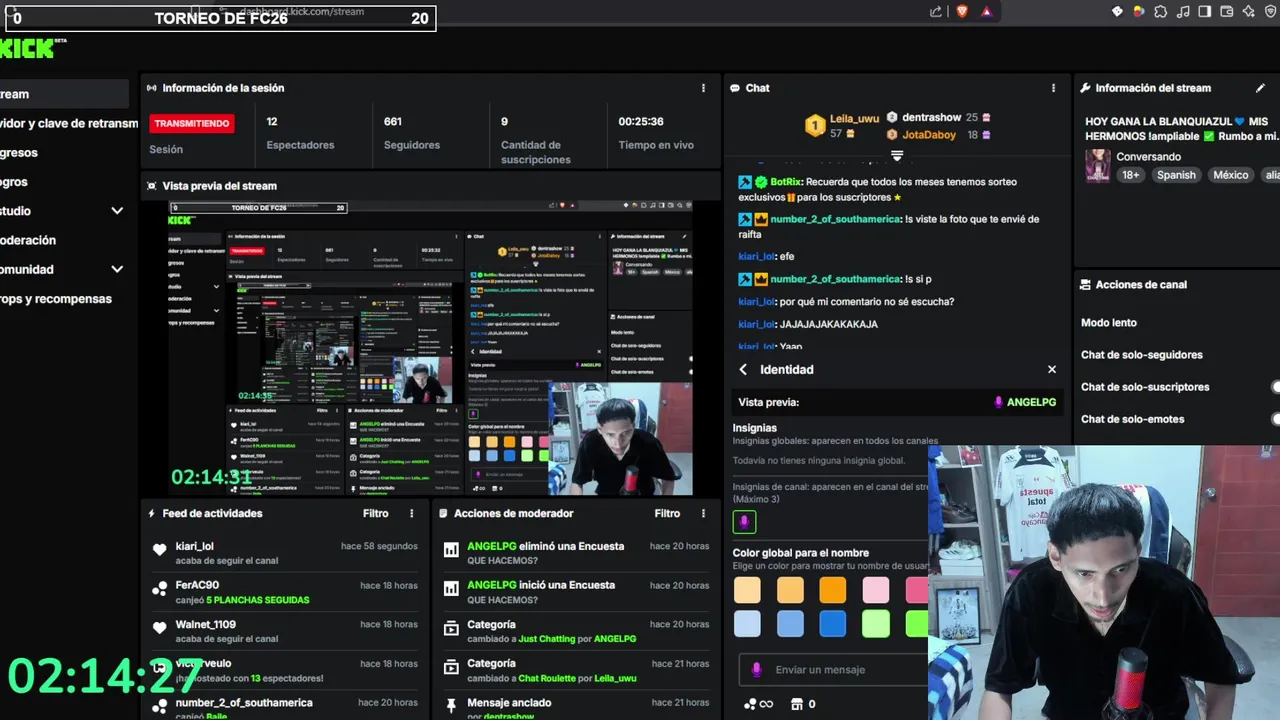This screenshot has height=720, width=1280.
Task: Select the purple microphone channel badge
Action: tap(744, 521)
